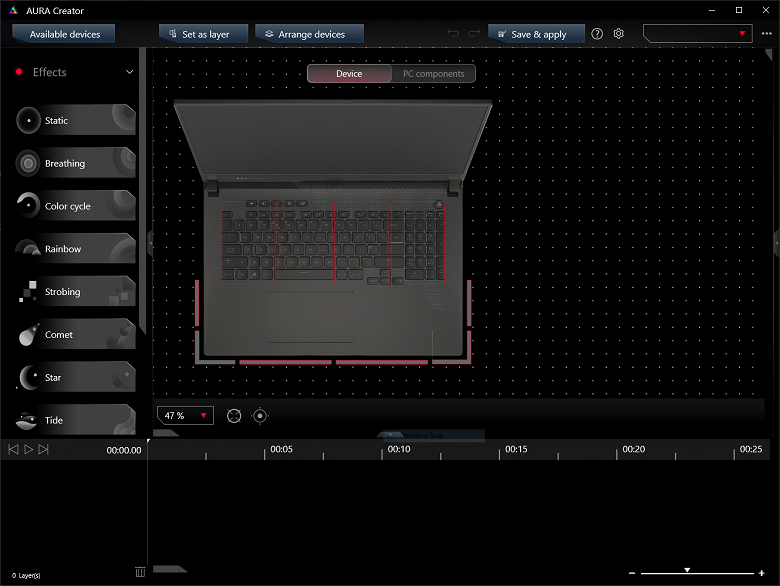780x586 pixels.
Task: Click the center target view icon
Action: click(260, 416)
